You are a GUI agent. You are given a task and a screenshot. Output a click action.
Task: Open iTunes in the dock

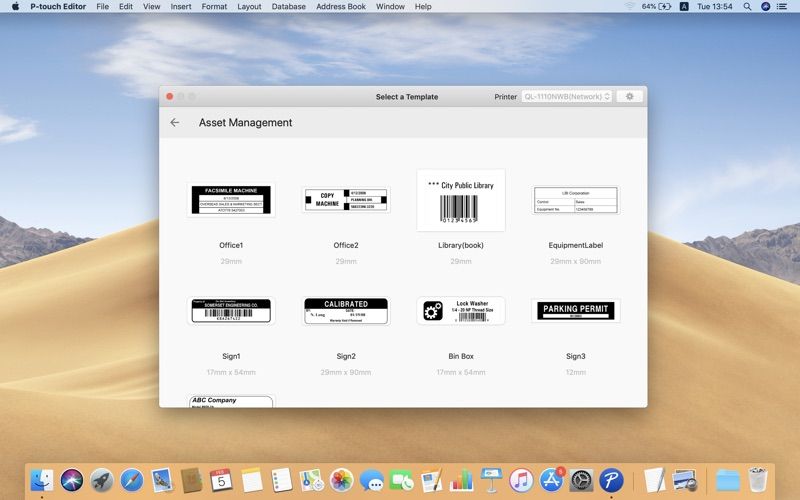pyautogui.click(x=521, y=480)
